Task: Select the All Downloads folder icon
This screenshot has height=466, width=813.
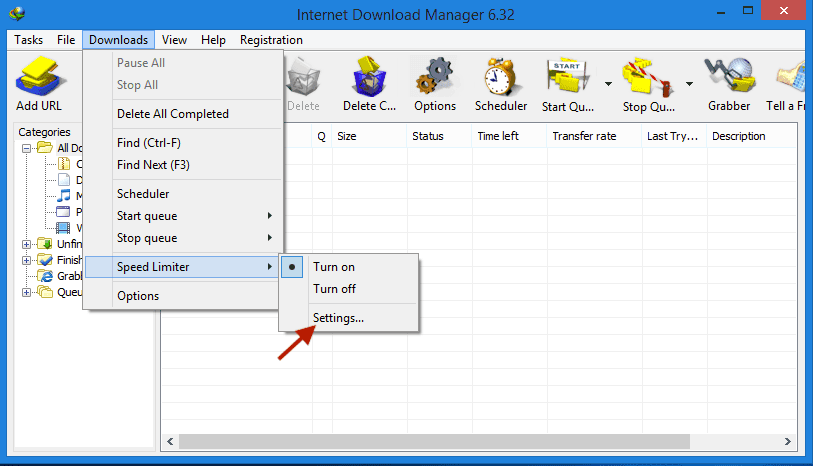Action: tap(45, 148)
